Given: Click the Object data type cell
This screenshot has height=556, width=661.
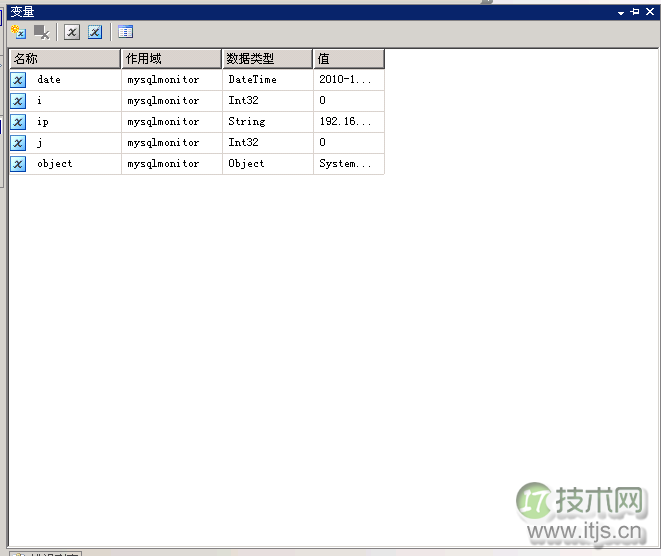Looking at the screenshot, I should pyautogui.click(x=246, y=164).
